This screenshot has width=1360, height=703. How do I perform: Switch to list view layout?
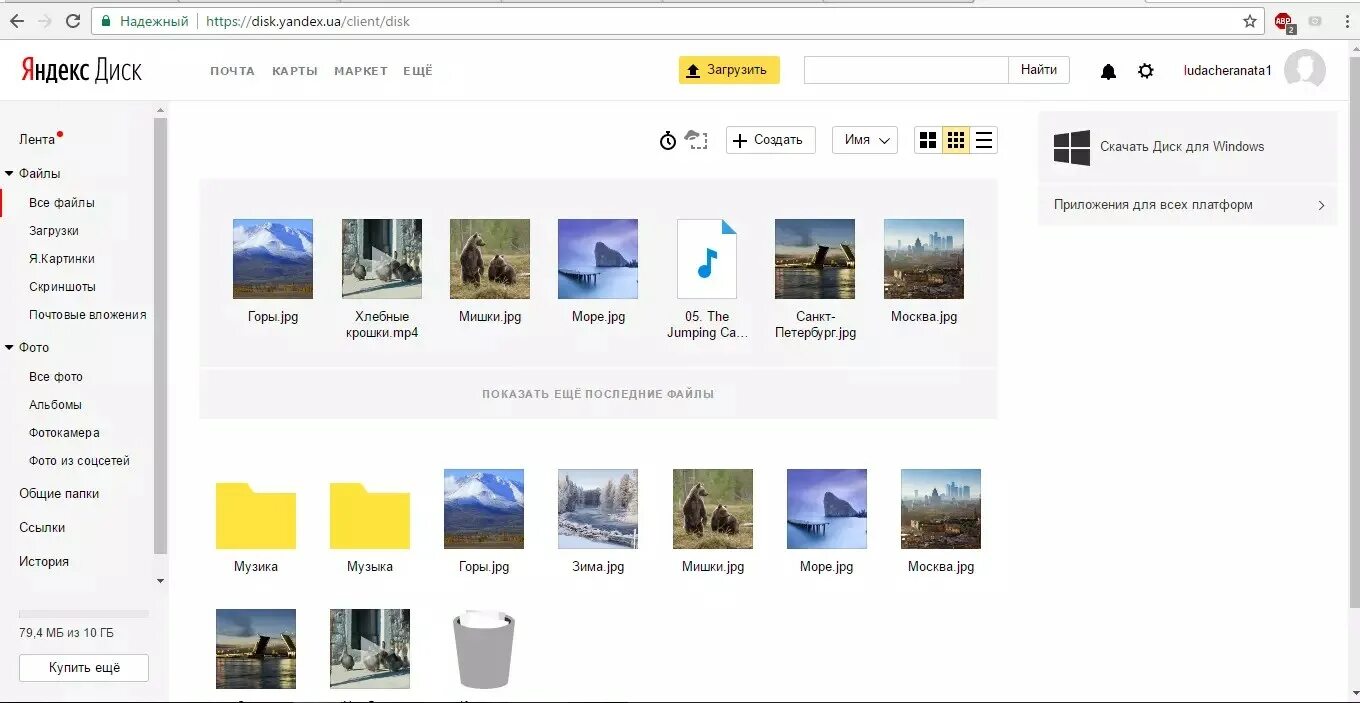(x=983, y=140)
